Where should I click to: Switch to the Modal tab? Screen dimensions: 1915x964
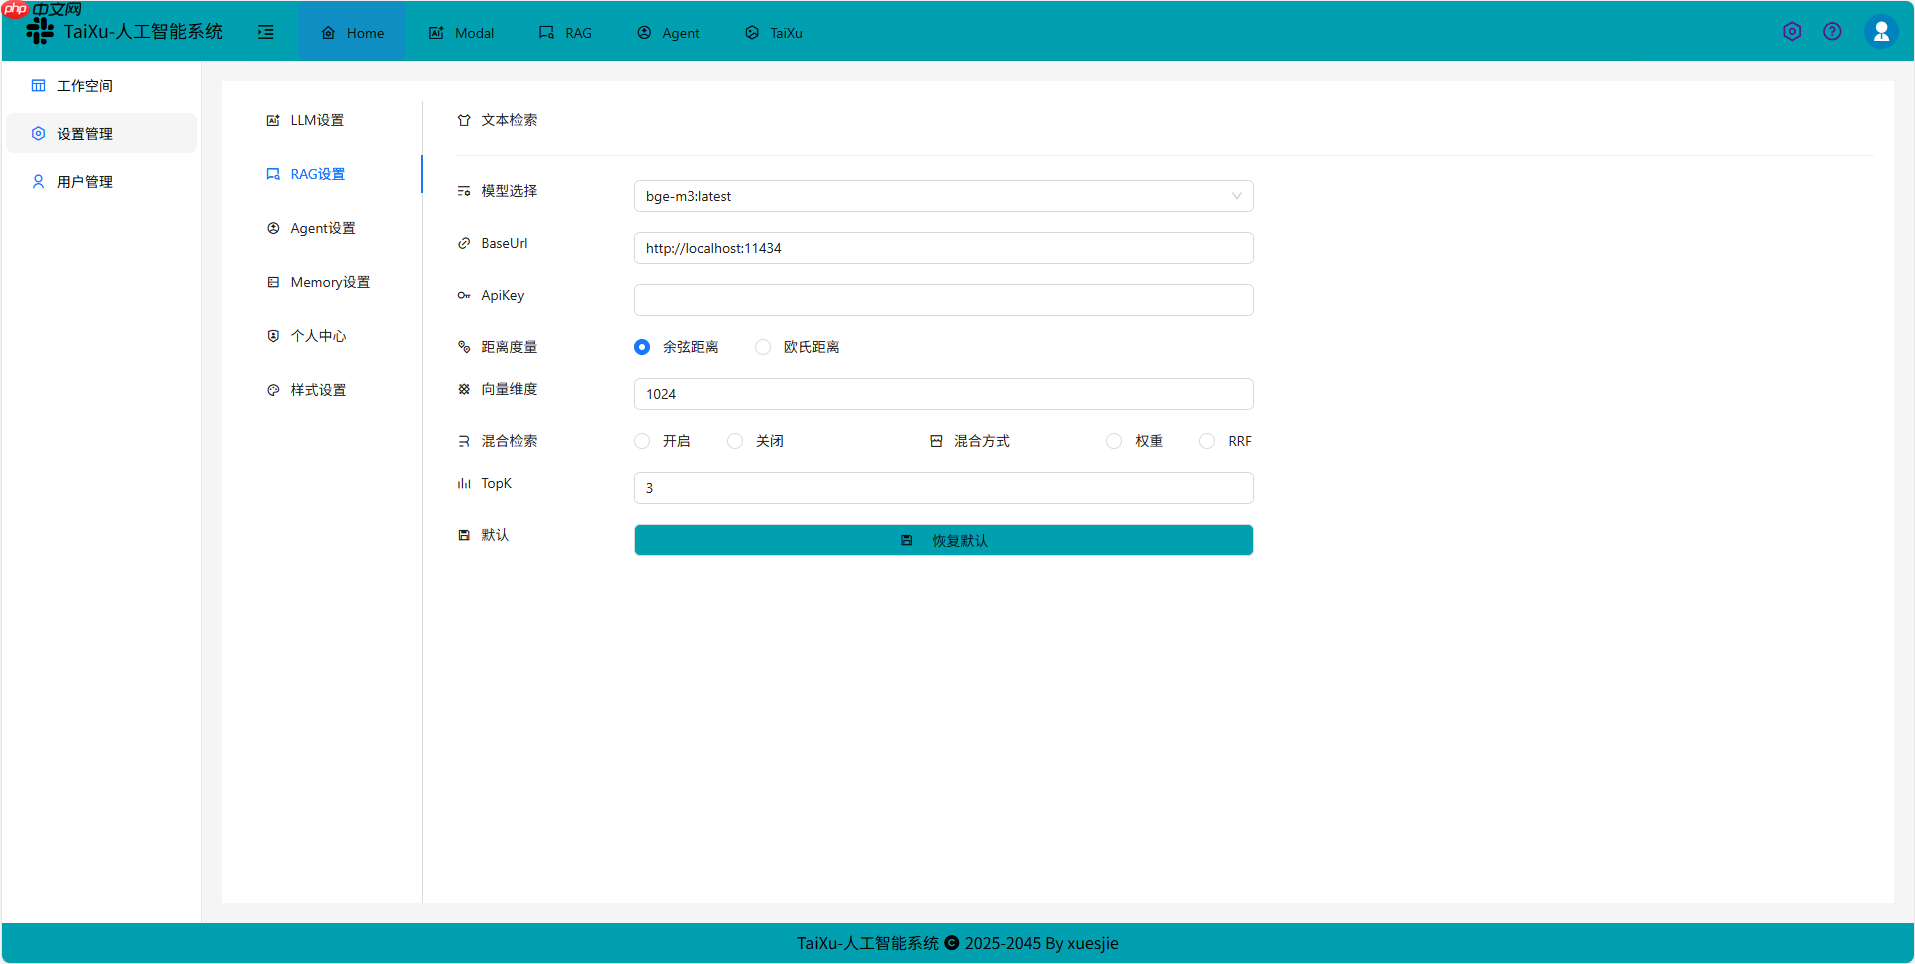click(x=461, y=32)
